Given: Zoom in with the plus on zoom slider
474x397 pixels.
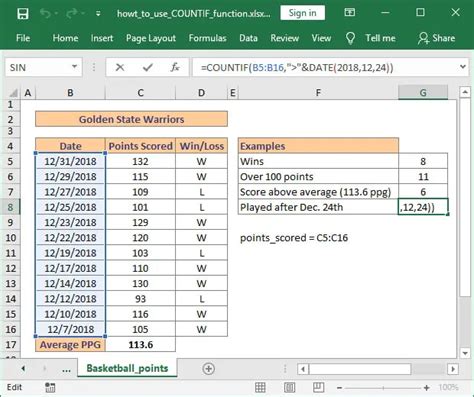Looking at the screenshot, I should coord(426,388).
